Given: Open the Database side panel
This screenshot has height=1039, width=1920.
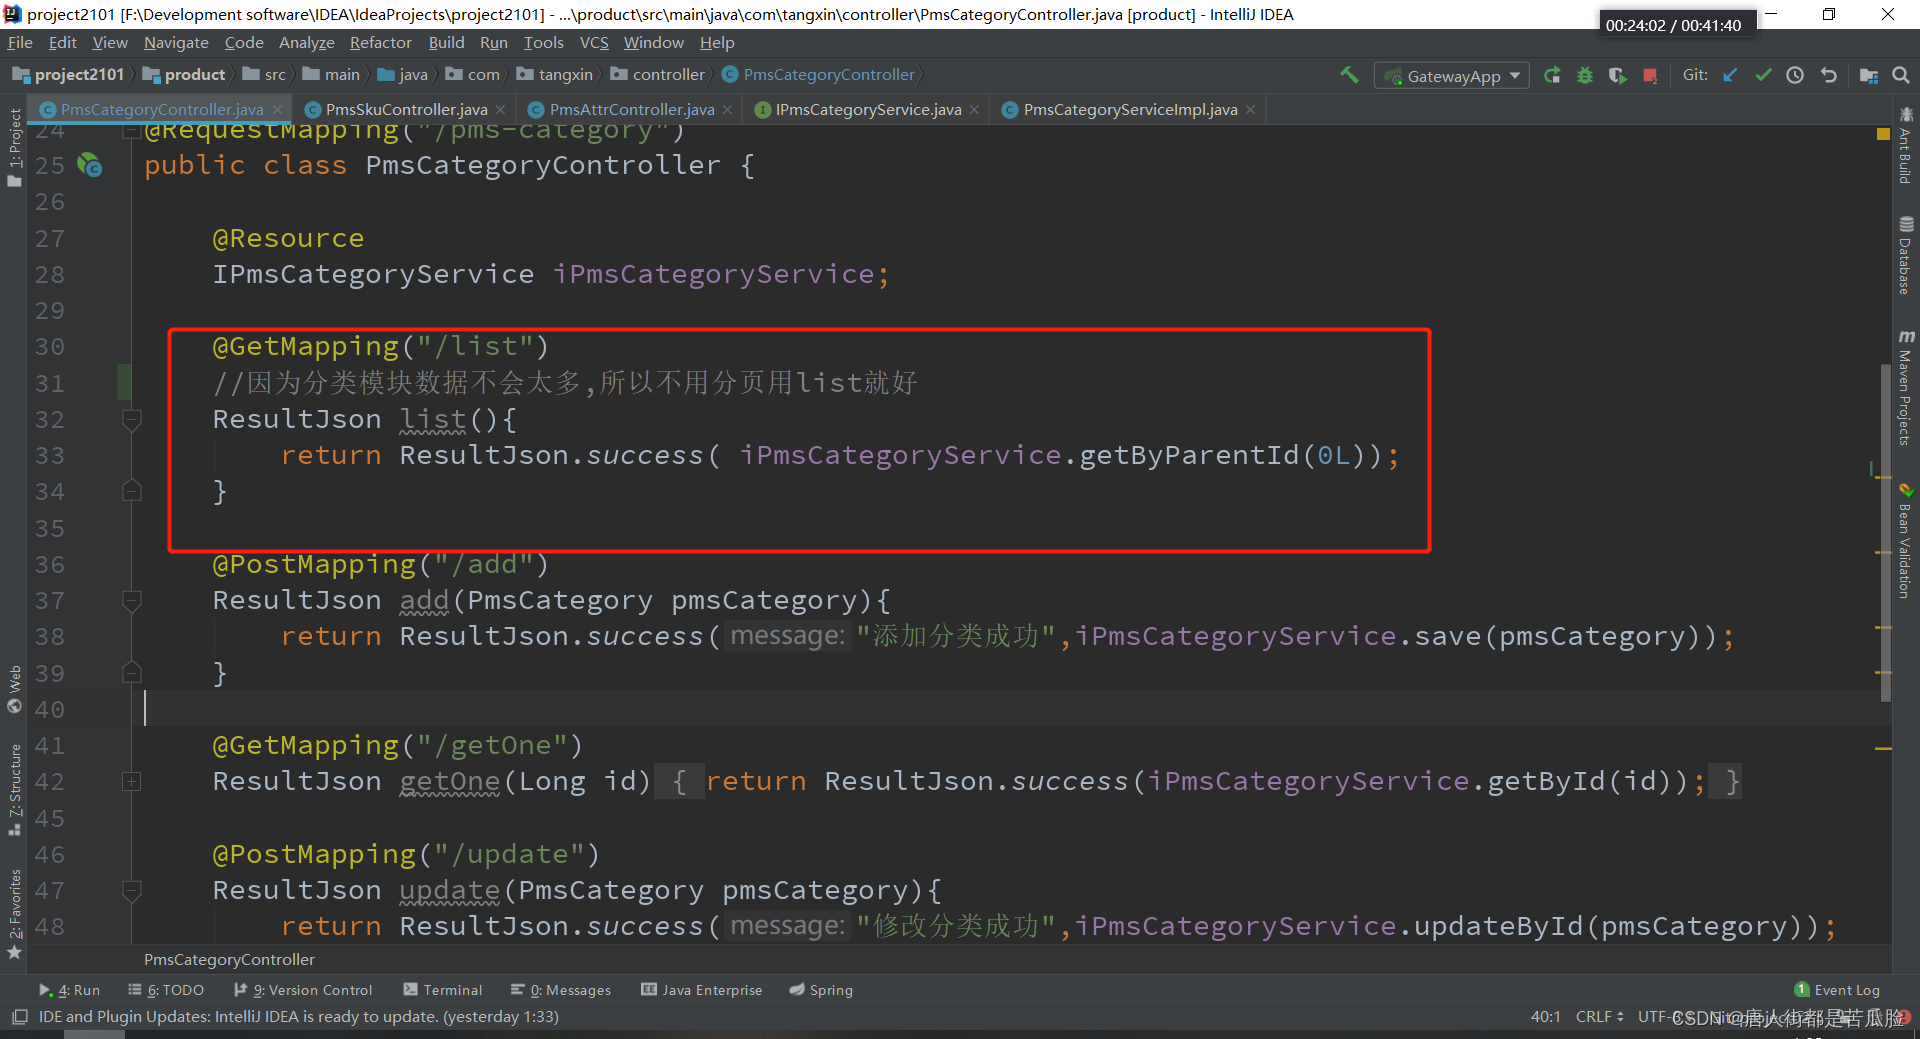Looking at the screenshot, I should [x=1906, y=256].
